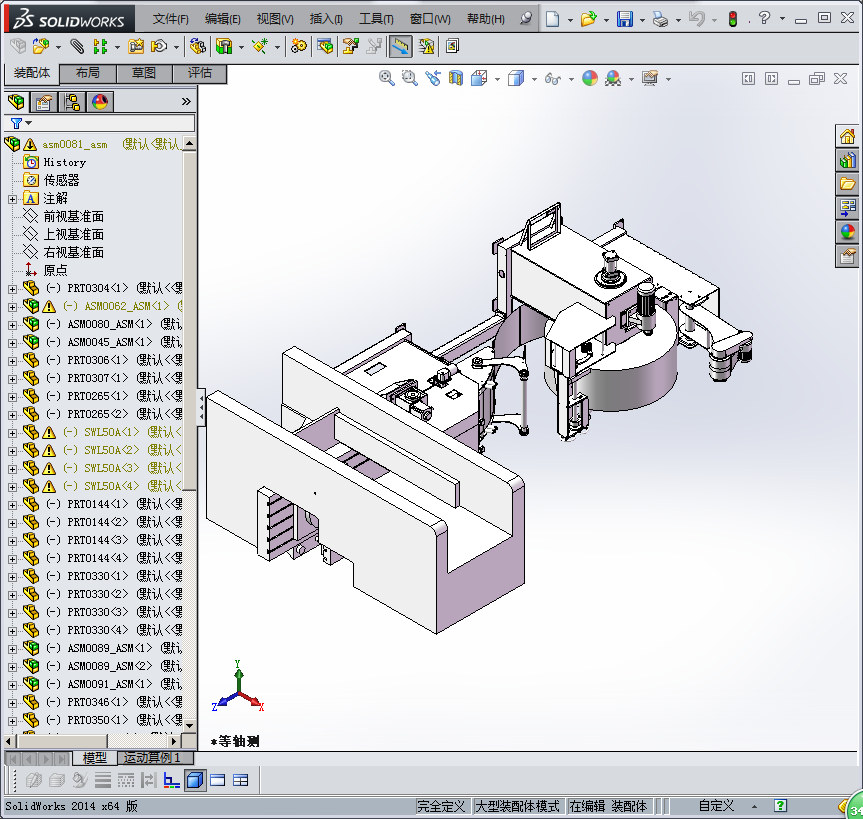Select the 上视基准面 plane
863x819 pixels.
(x=74, y=234)
